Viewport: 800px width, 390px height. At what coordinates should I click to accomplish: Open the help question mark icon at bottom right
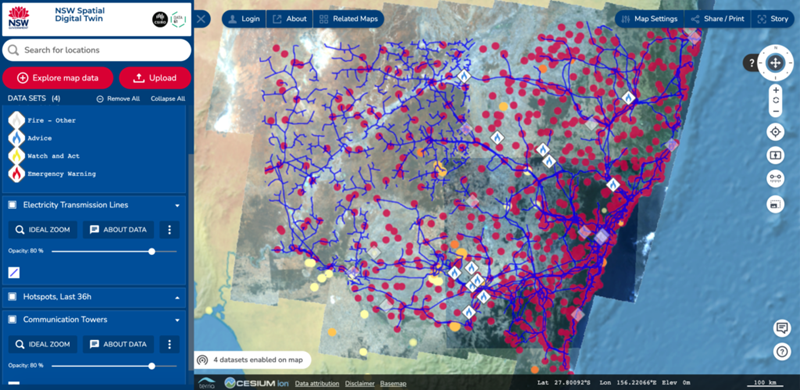tap(782, 352)
